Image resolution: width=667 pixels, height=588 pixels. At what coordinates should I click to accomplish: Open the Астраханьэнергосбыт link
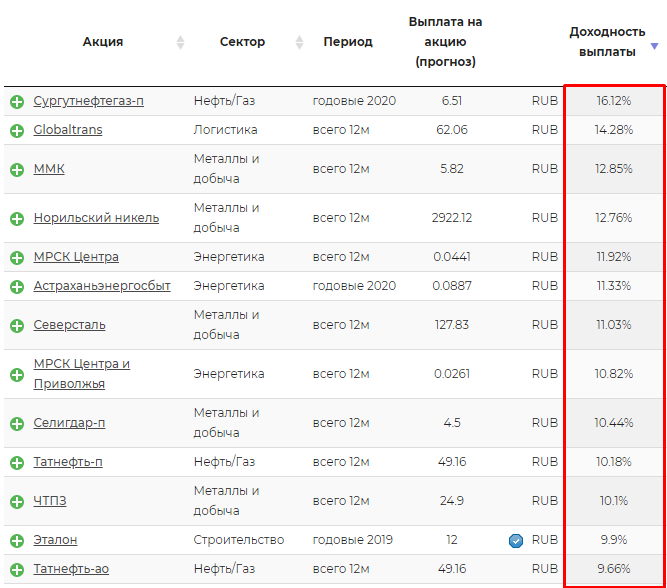(x=102, y=285)
